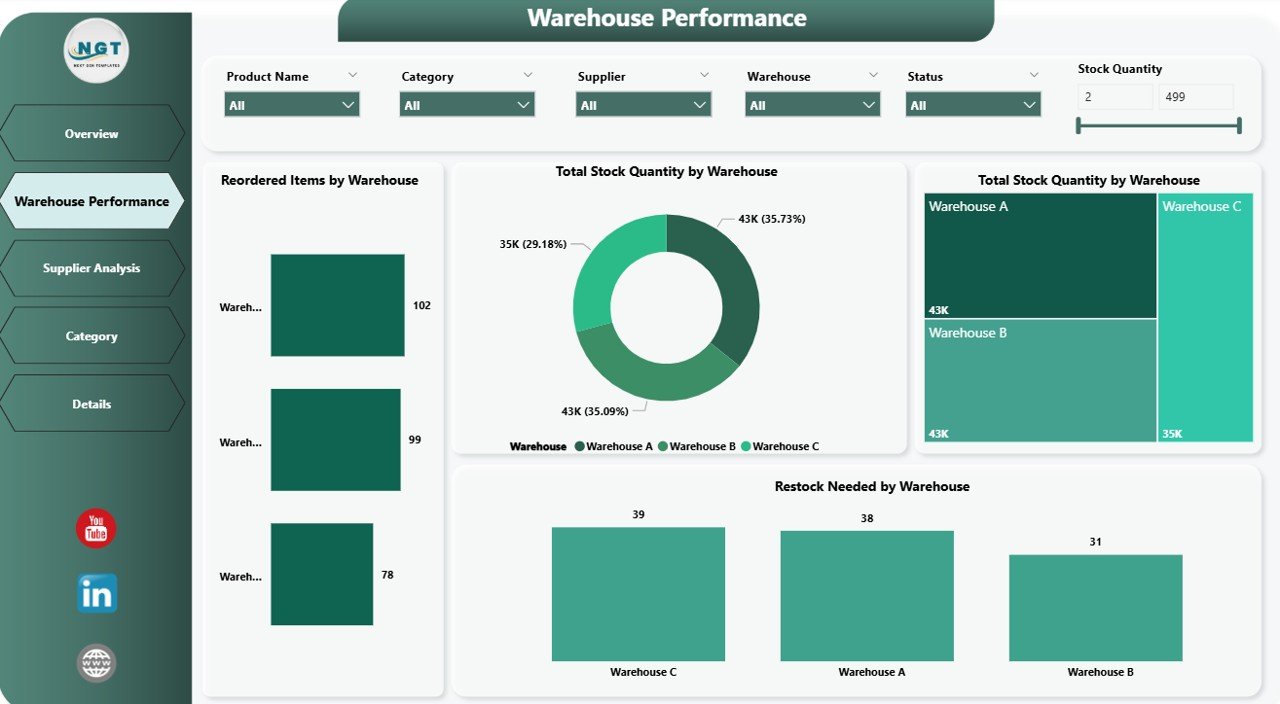Toggle Warehouse B in donut legend
This screenshot has height=704, width=1280.
point(697,446)
